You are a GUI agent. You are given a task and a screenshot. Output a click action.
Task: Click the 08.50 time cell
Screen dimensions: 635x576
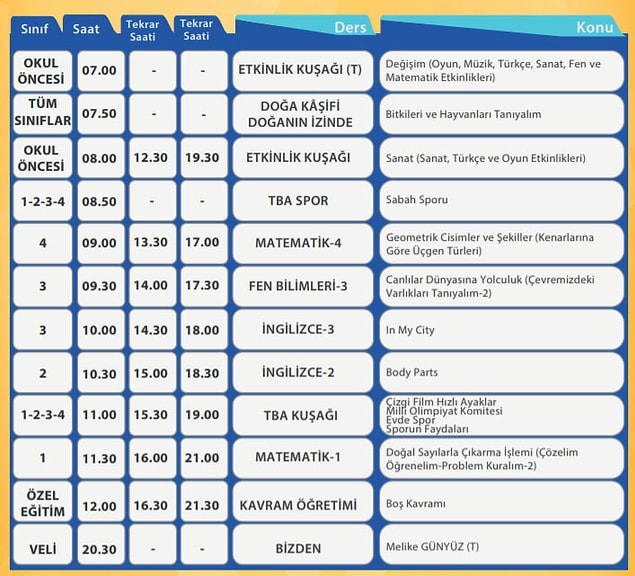(x=101, y=201)
